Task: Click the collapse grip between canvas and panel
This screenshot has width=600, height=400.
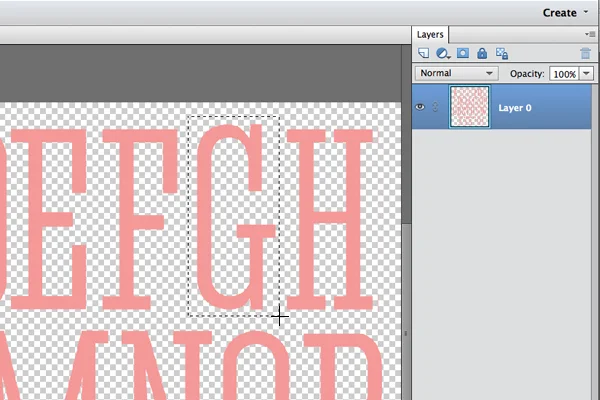Action: point(406,333)
